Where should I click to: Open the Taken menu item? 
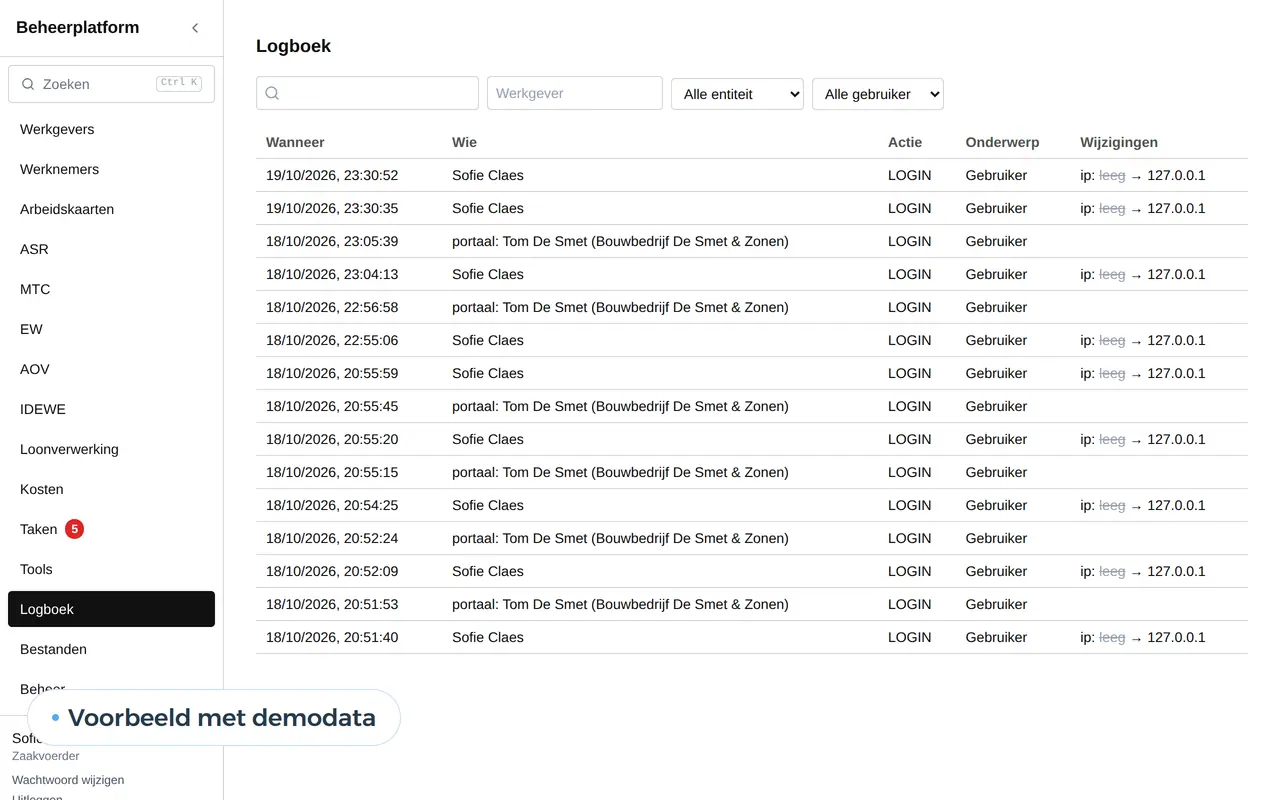coord(111,529)
